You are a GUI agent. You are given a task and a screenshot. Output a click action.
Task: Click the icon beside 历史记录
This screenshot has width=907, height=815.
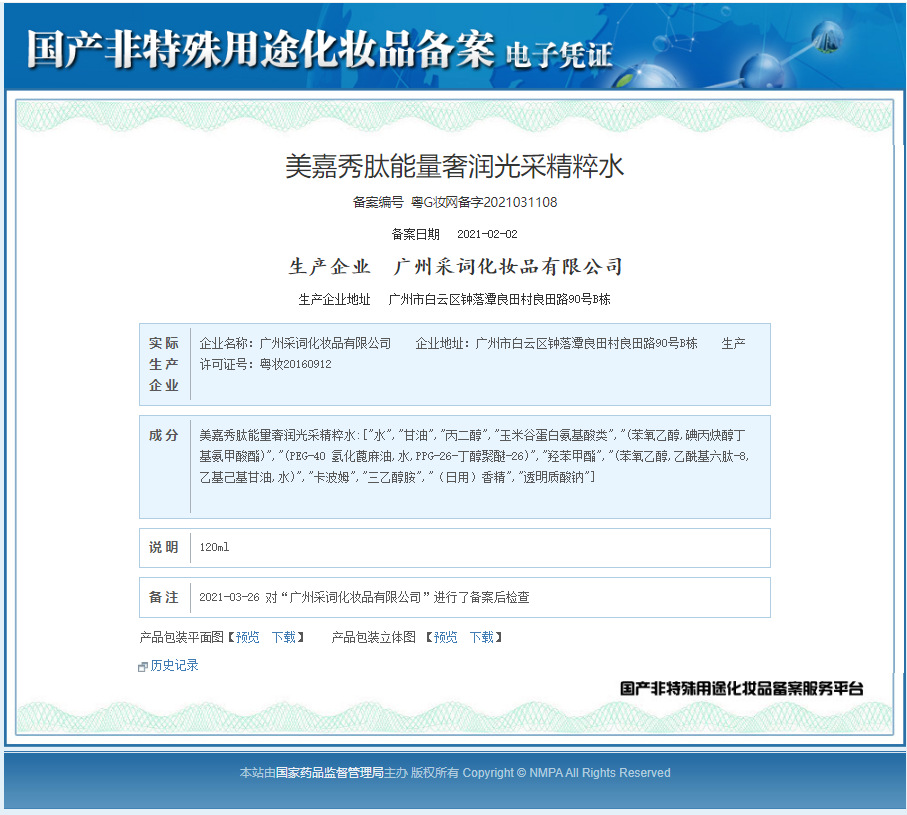[142, 667]
